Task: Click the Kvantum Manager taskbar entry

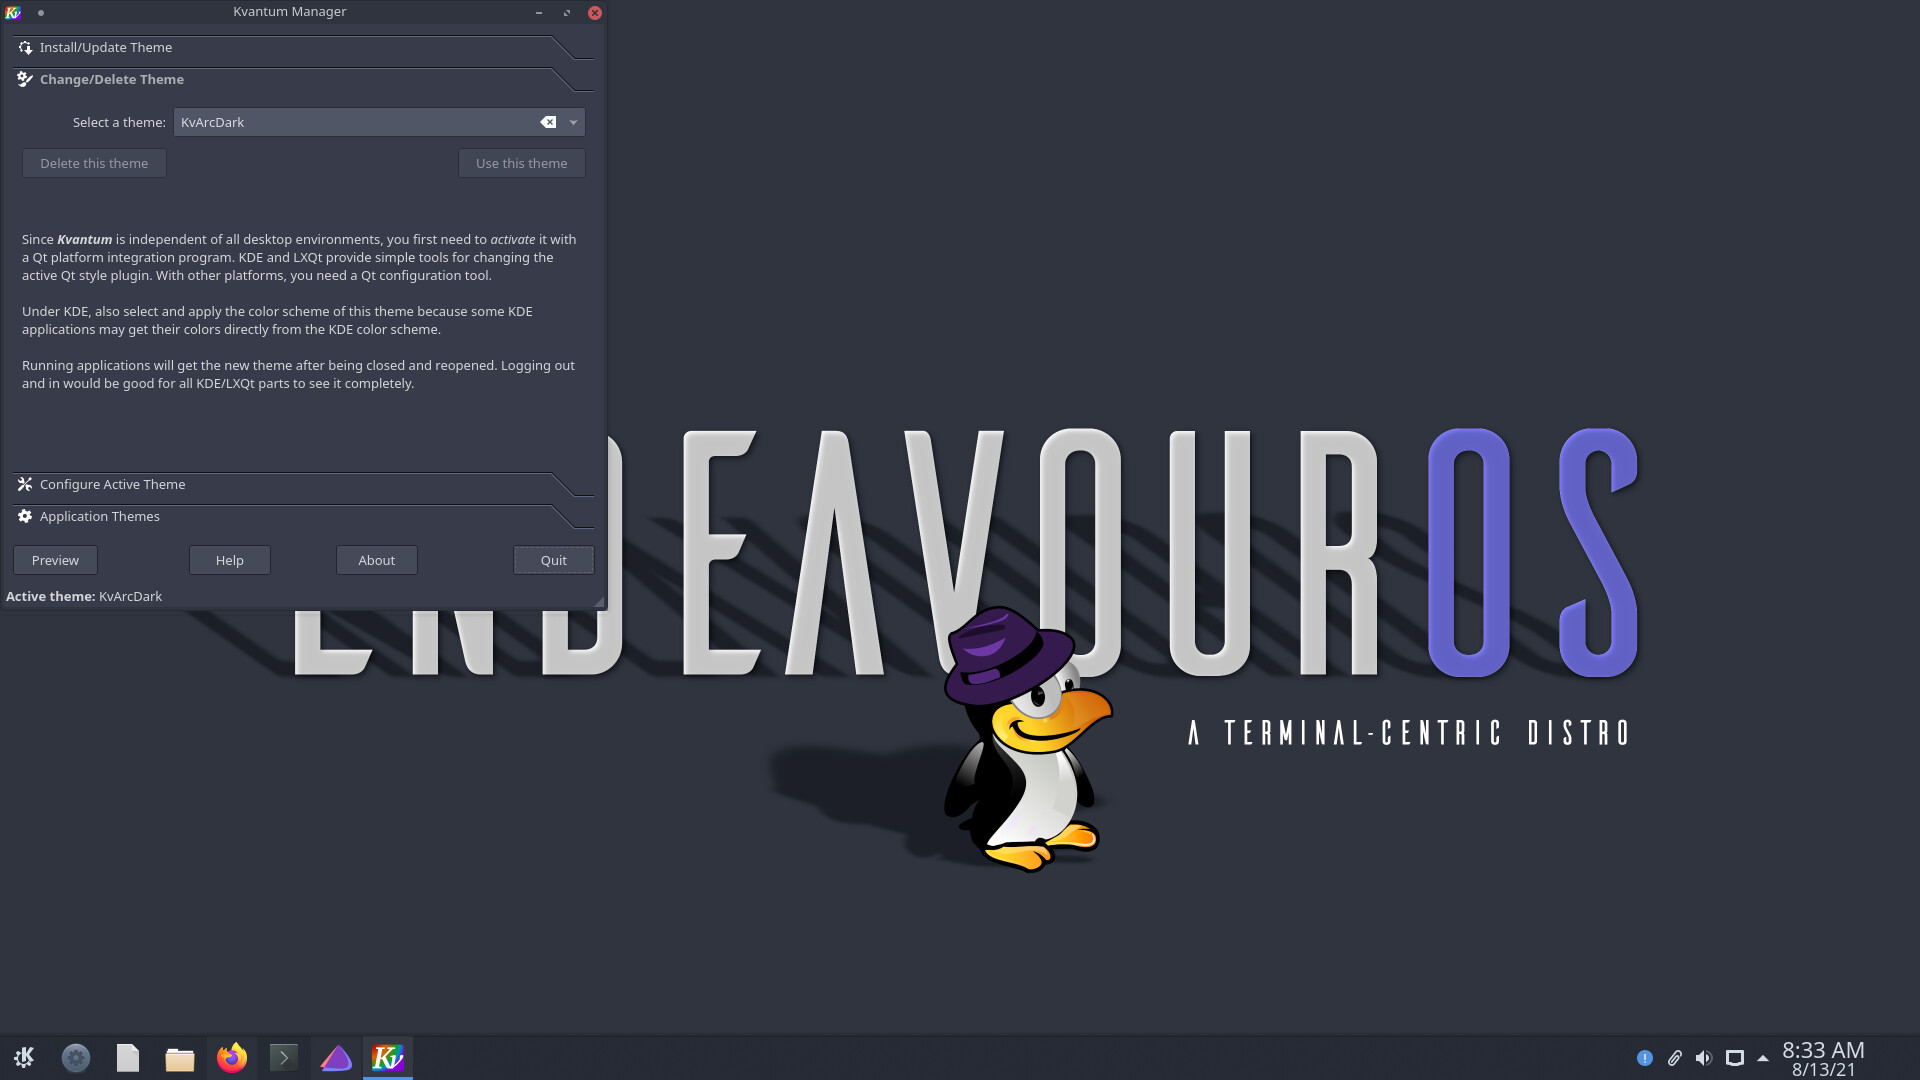Action: pos(388,1057)
